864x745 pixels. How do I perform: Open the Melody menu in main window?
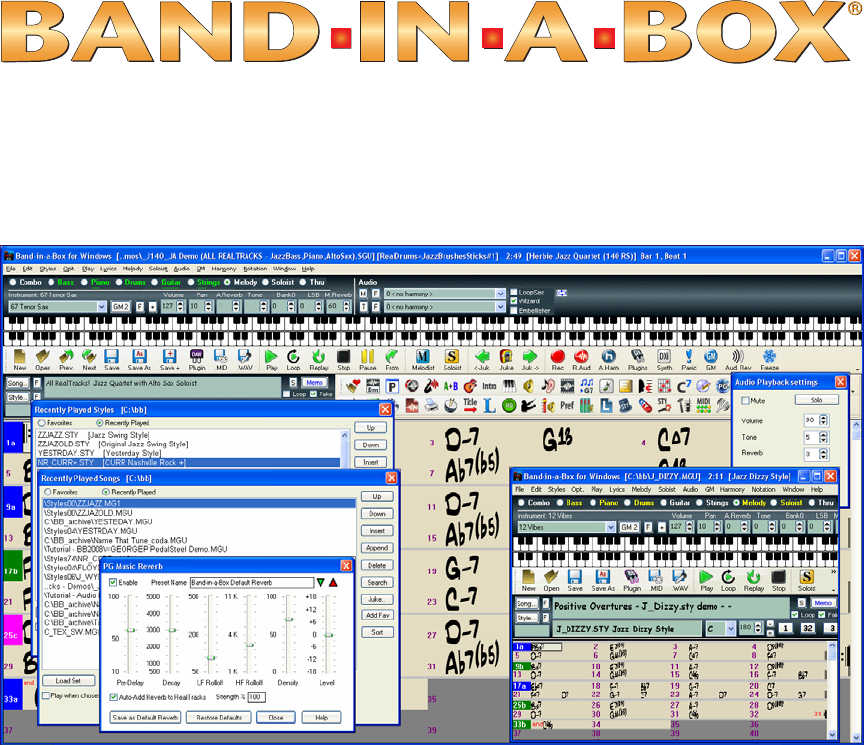coord(132,269)
